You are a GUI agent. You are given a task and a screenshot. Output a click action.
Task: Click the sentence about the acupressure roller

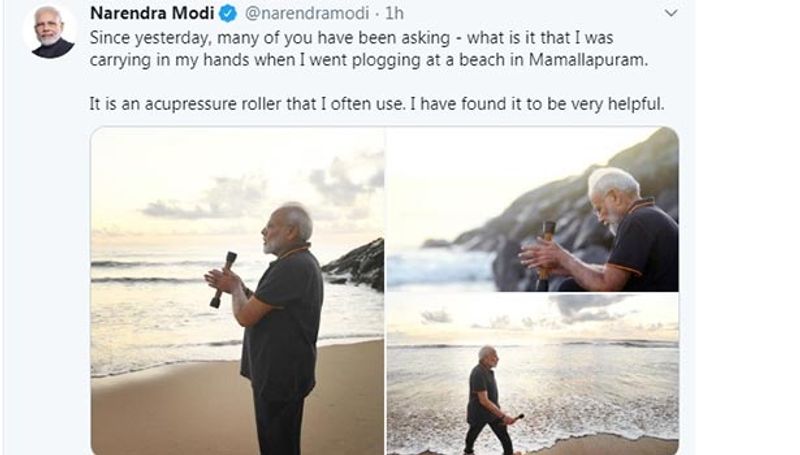coord(377,104)
